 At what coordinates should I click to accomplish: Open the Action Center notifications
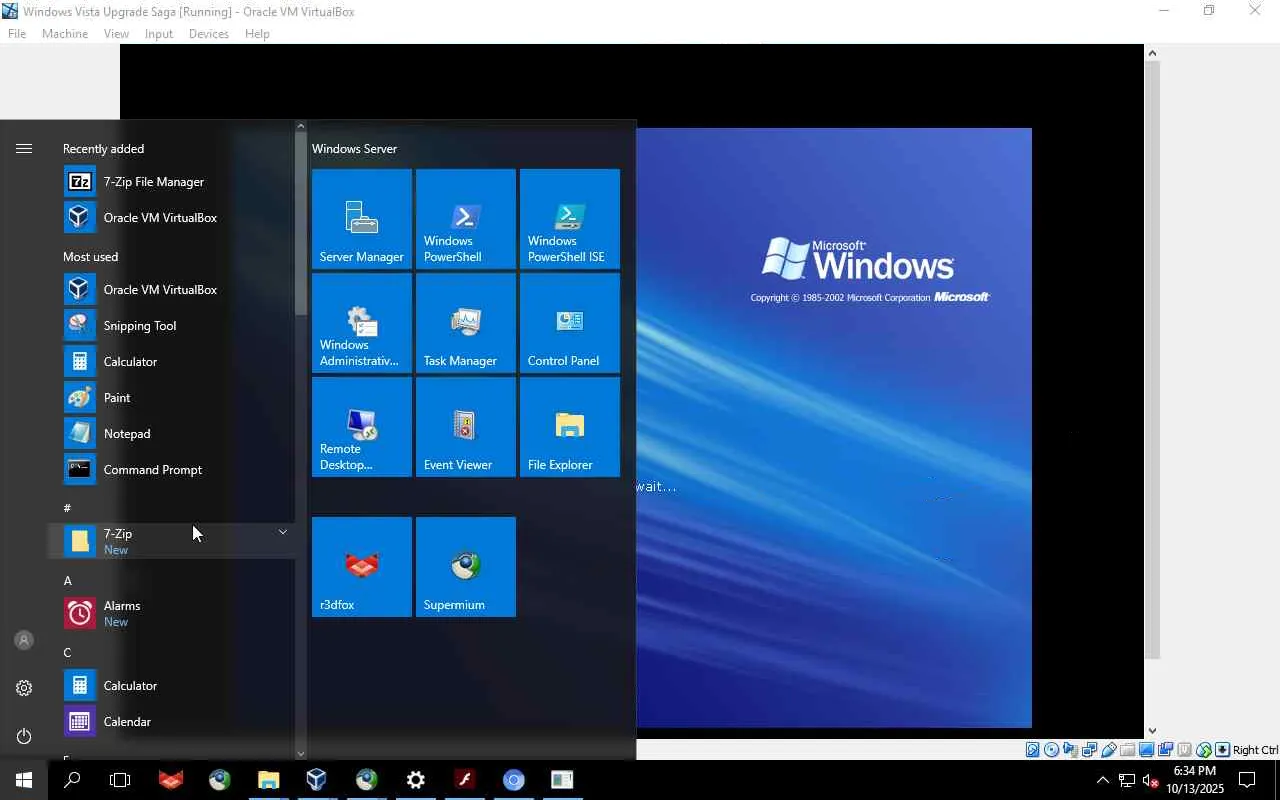(x=1247, y=780)
